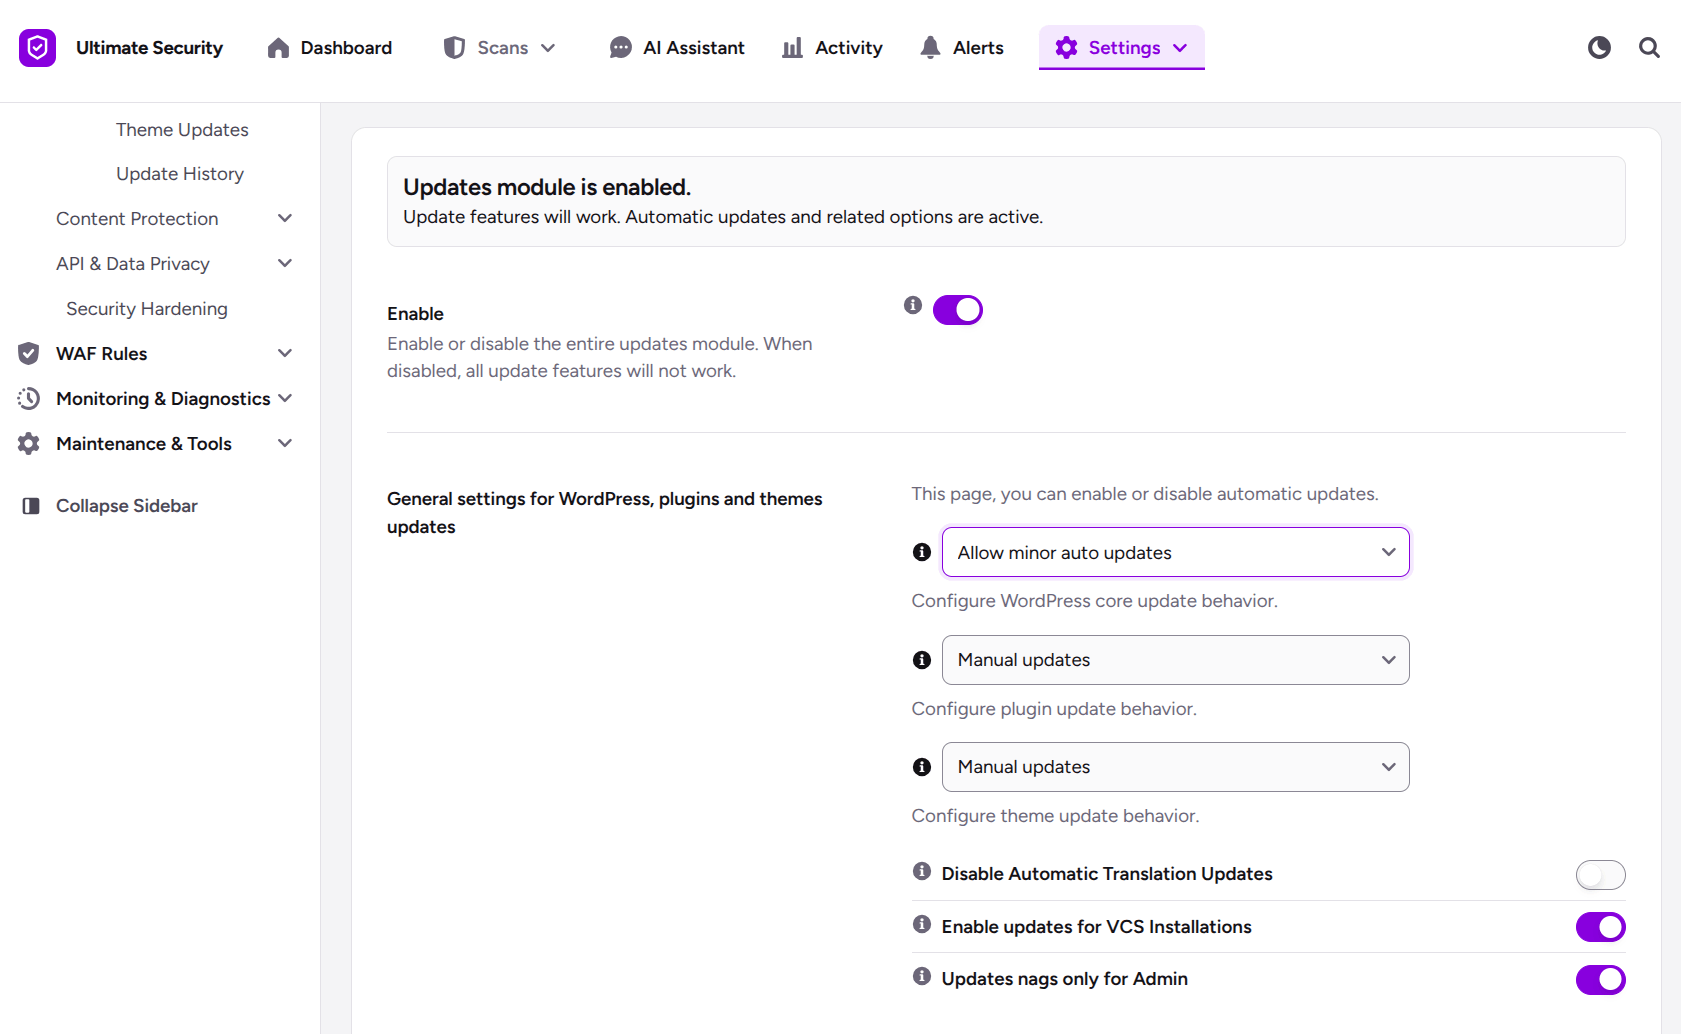Viewport: 1681px width, 1034px height.
Task: Open the Allow minor auto updates dropdown
Action: pos(1176,552)
